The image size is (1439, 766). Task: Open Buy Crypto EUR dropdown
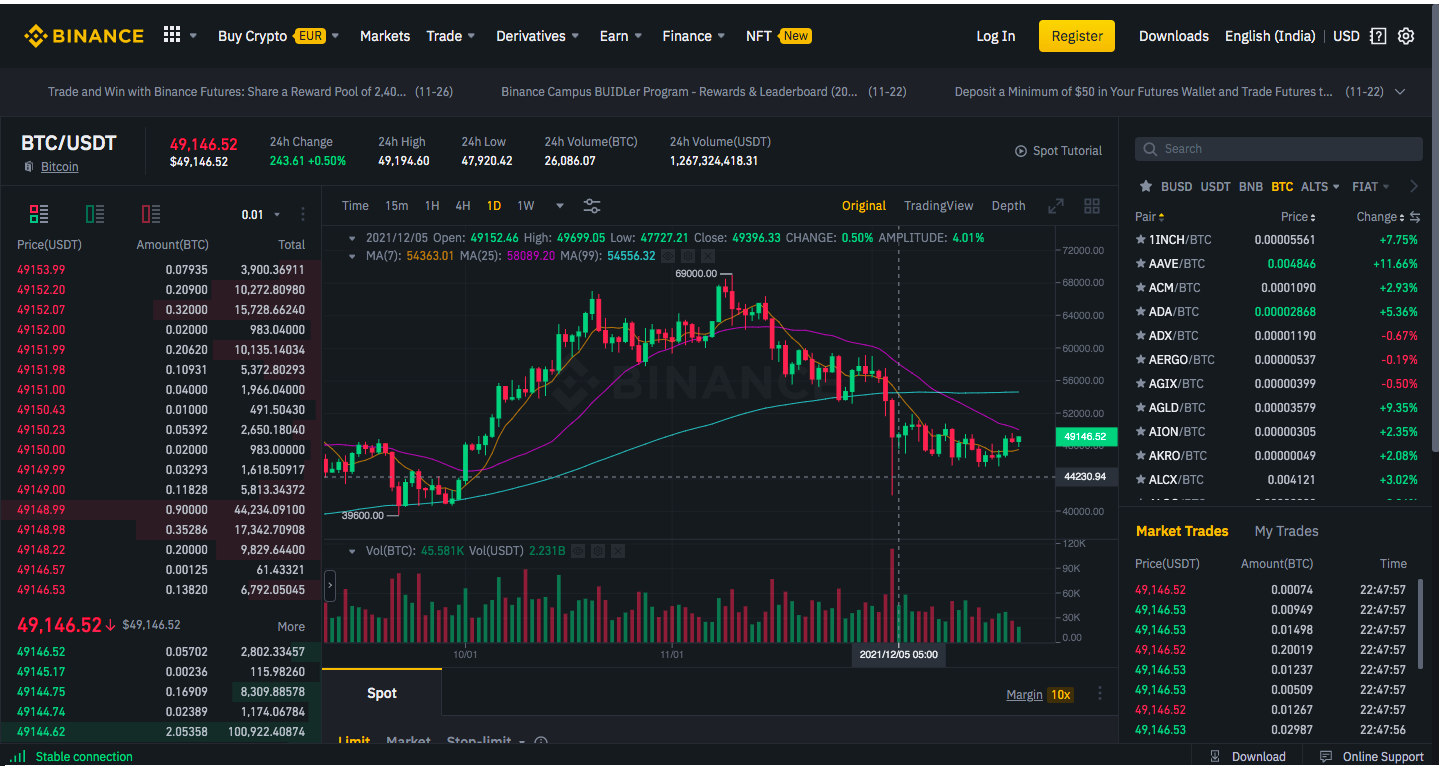[x=278, y=36]
